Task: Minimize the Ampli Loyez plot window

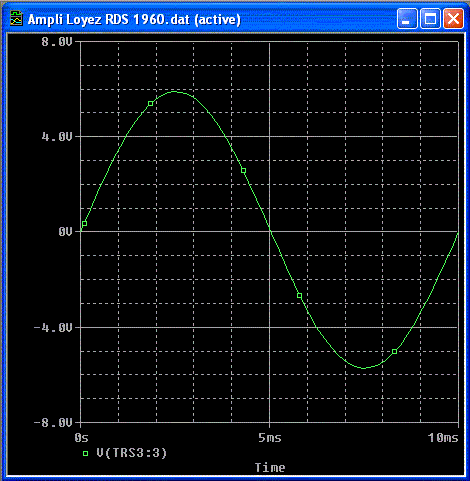Action: click(x=407, y=19)
